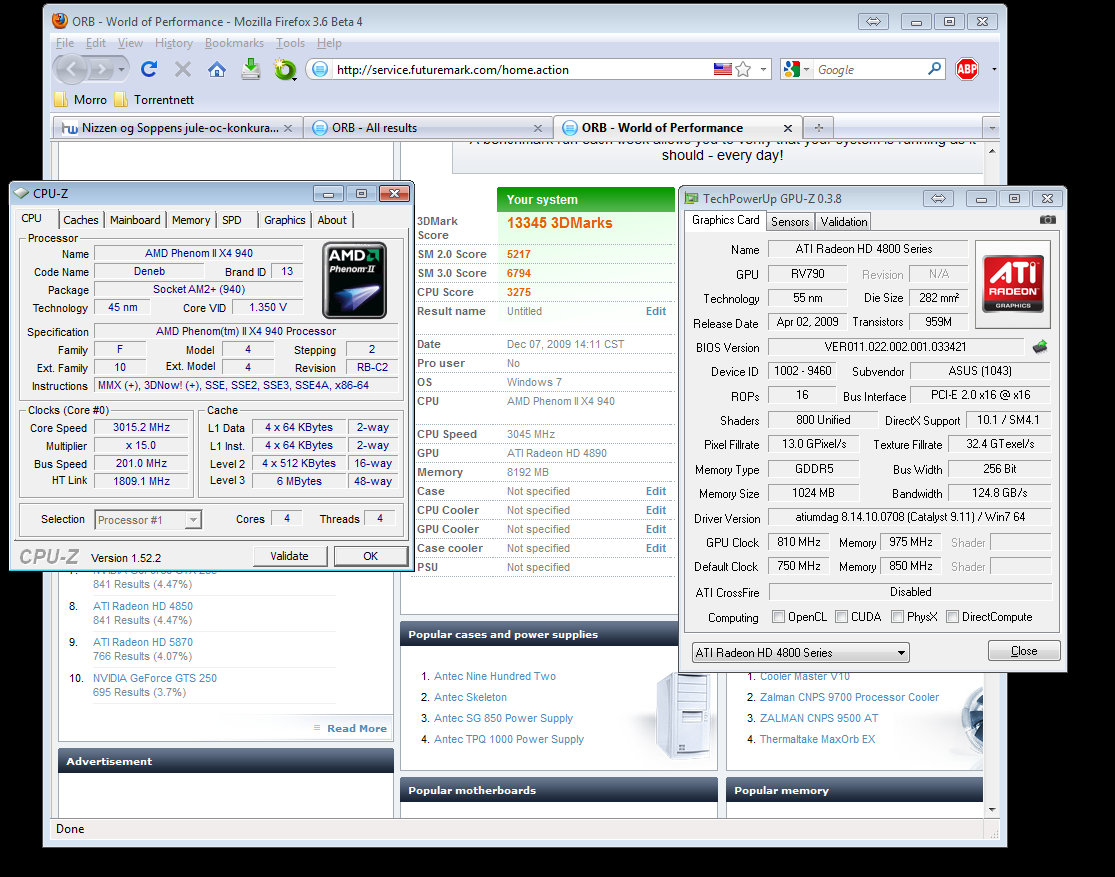
Task: Click the page scrollbar up arrow
Action: point(992,151)
